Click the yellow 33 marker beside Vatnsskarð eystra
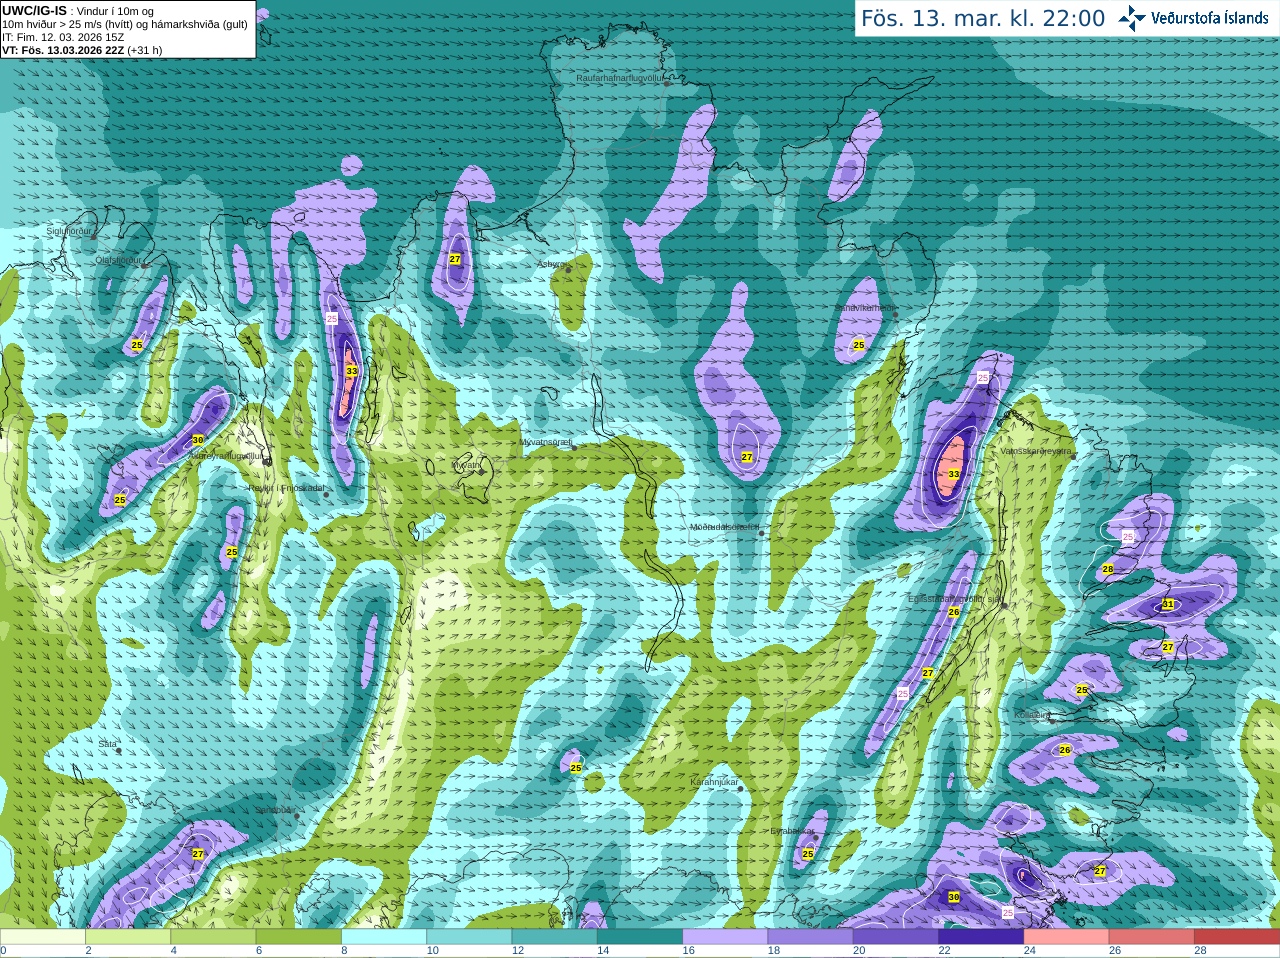1280x958 pixels. click(x=954, y=474)
